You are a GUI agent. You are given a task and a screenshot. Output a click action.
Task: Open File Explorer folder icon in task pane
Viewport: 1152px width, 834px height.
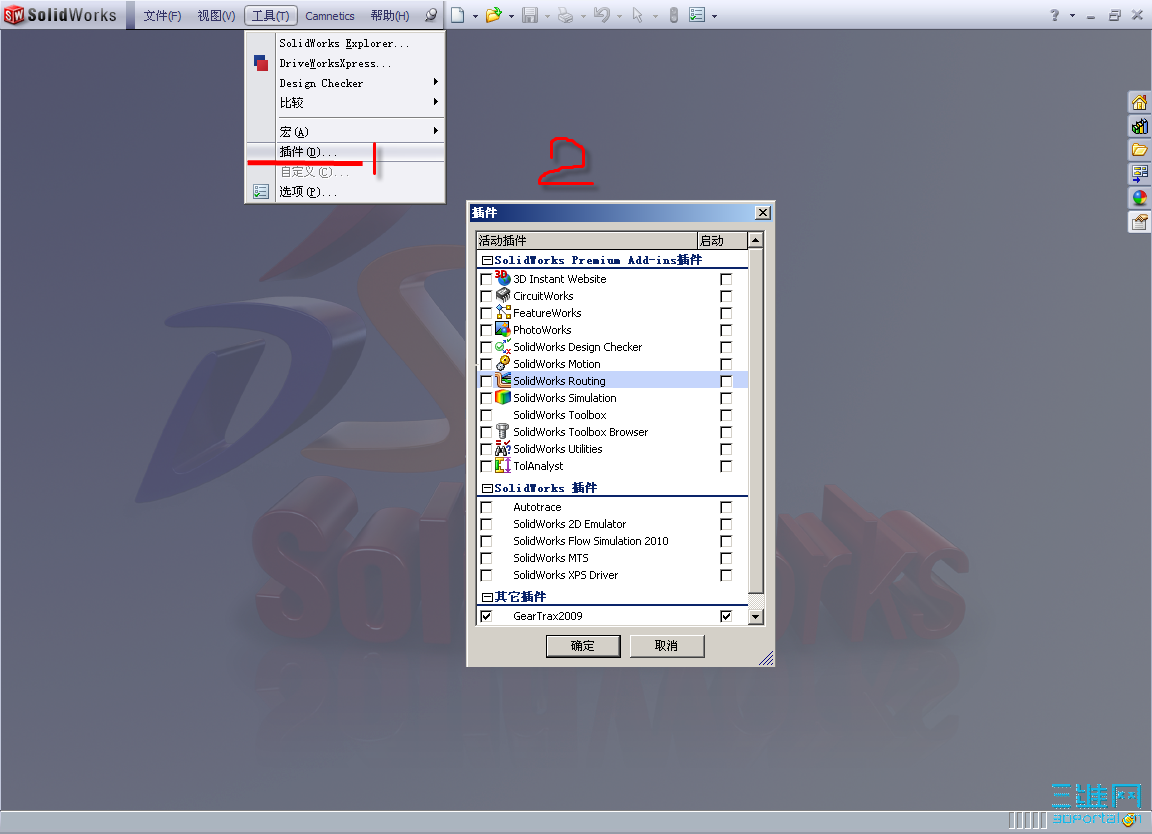pyautogui.click(x=1140, y=150)
